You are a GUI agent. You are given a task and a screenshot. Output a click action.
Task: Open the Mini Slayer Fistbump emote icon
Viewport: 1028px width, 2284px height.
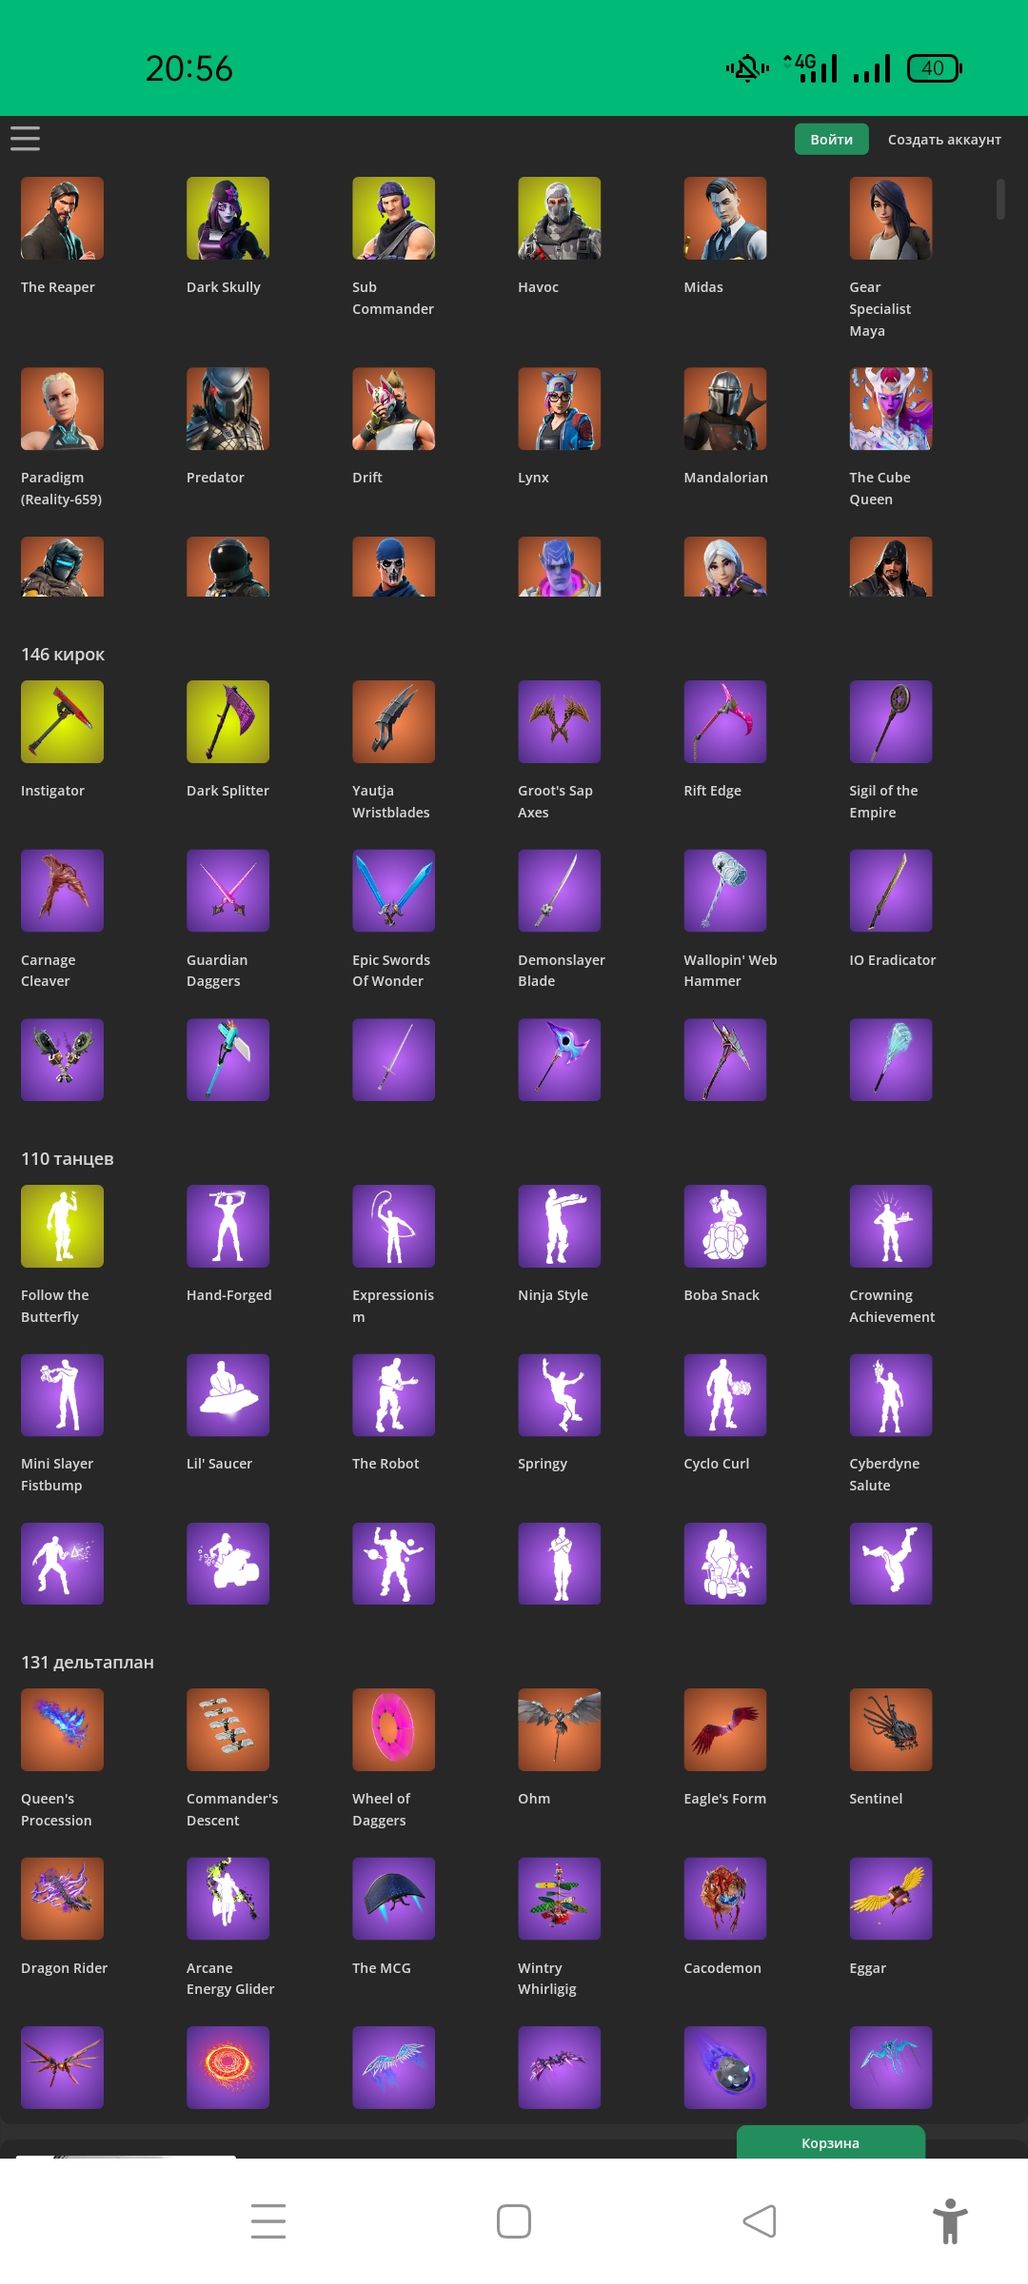click(62, 1395)
